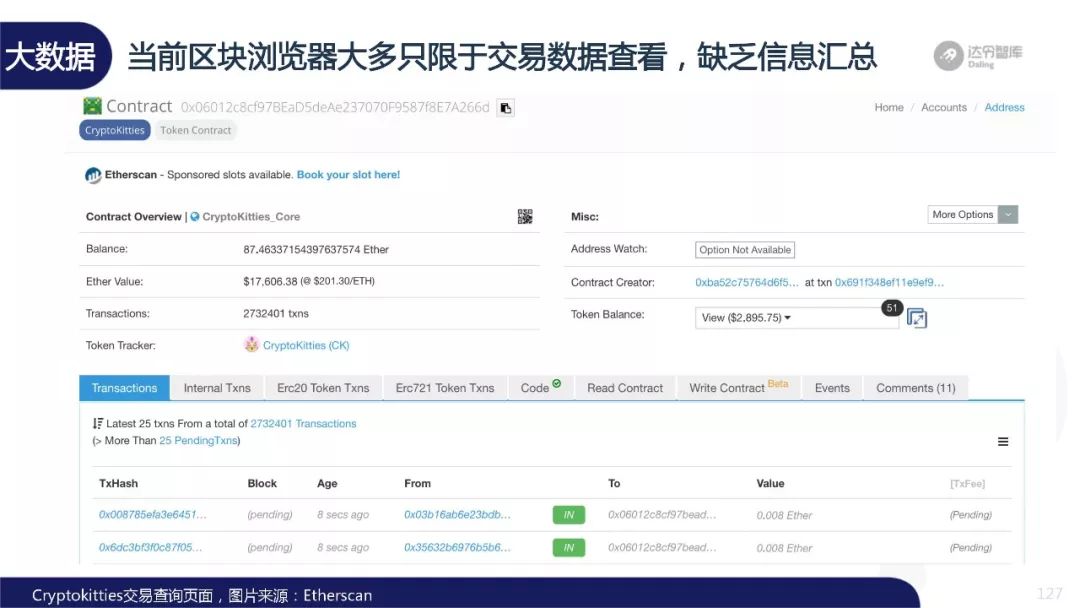Image resolution: width=1080 pixels, height=608 pixels.
Task: Open the Internal Txns tab
Action: [x=217, y=388]
